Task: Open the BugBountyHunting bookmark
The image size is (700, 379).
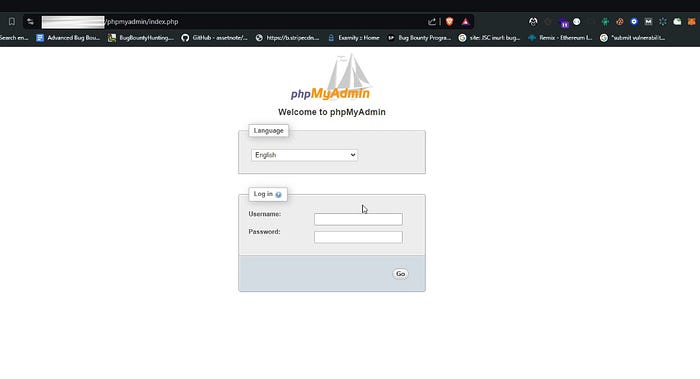Action: point(141,38)
